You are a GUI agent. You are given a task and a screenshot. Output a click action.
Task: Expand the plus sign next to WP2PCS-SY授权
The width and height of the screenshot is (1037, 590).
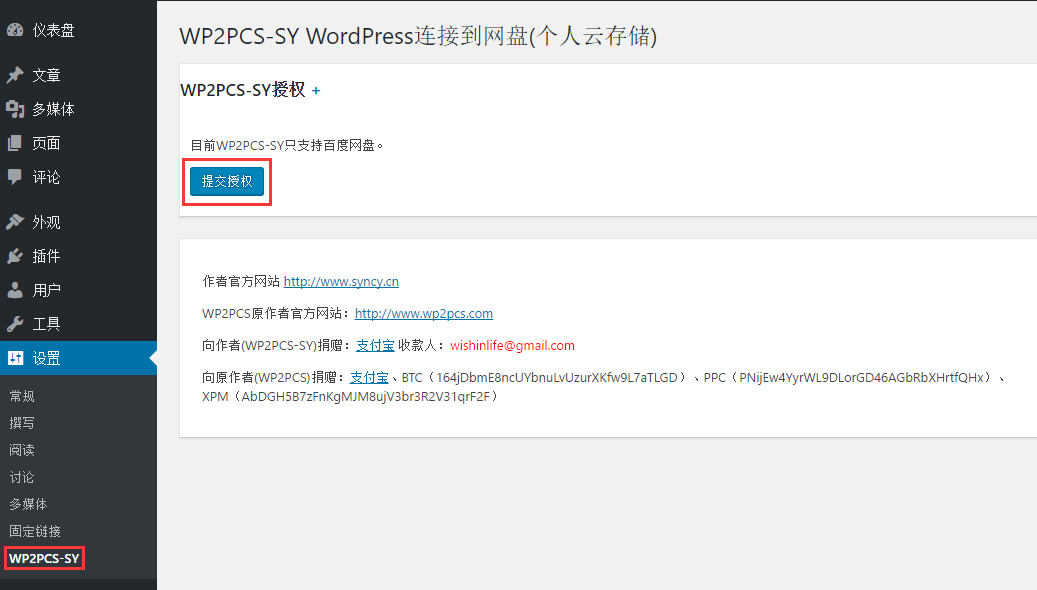pos(316,91)
